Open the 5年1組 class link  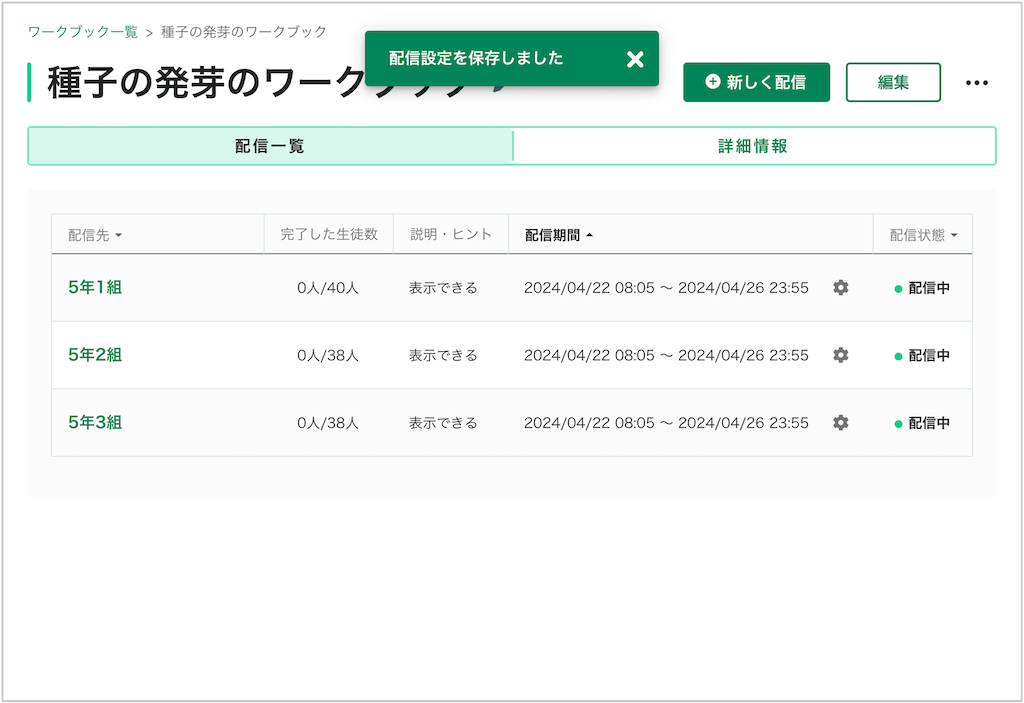pos(95,287)
